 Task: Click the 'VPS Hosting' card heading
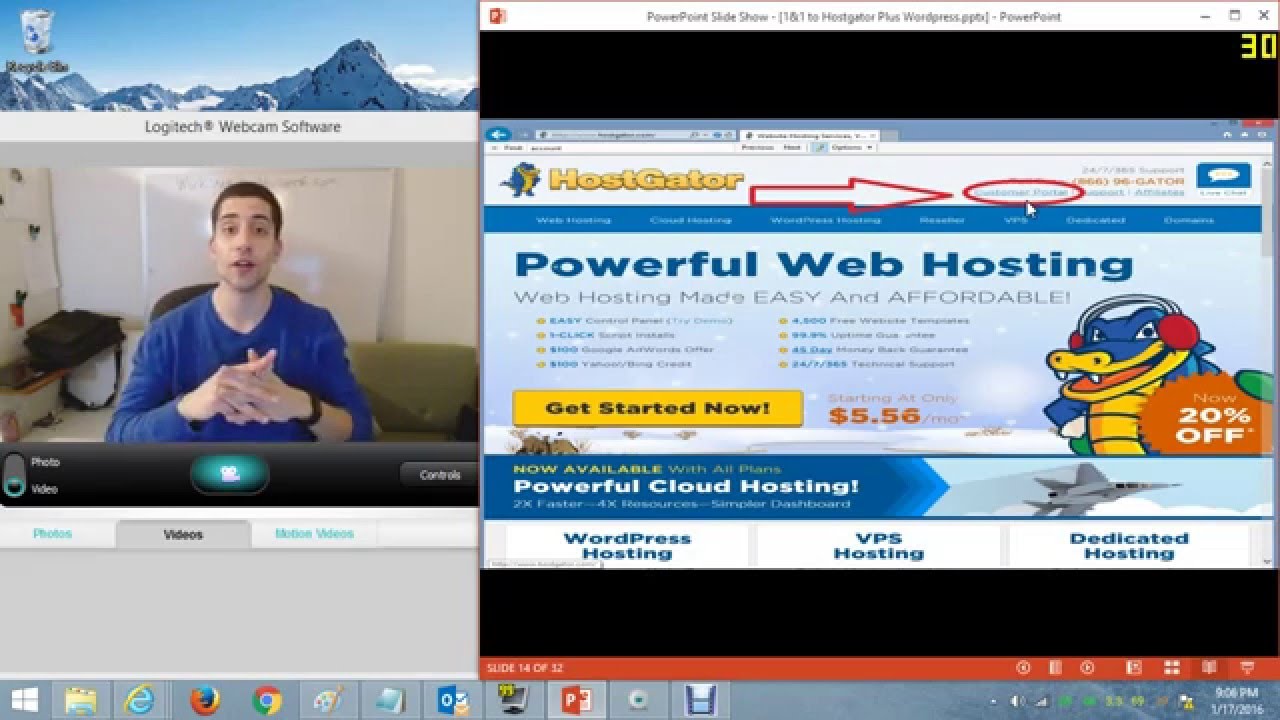coord(879,546)
